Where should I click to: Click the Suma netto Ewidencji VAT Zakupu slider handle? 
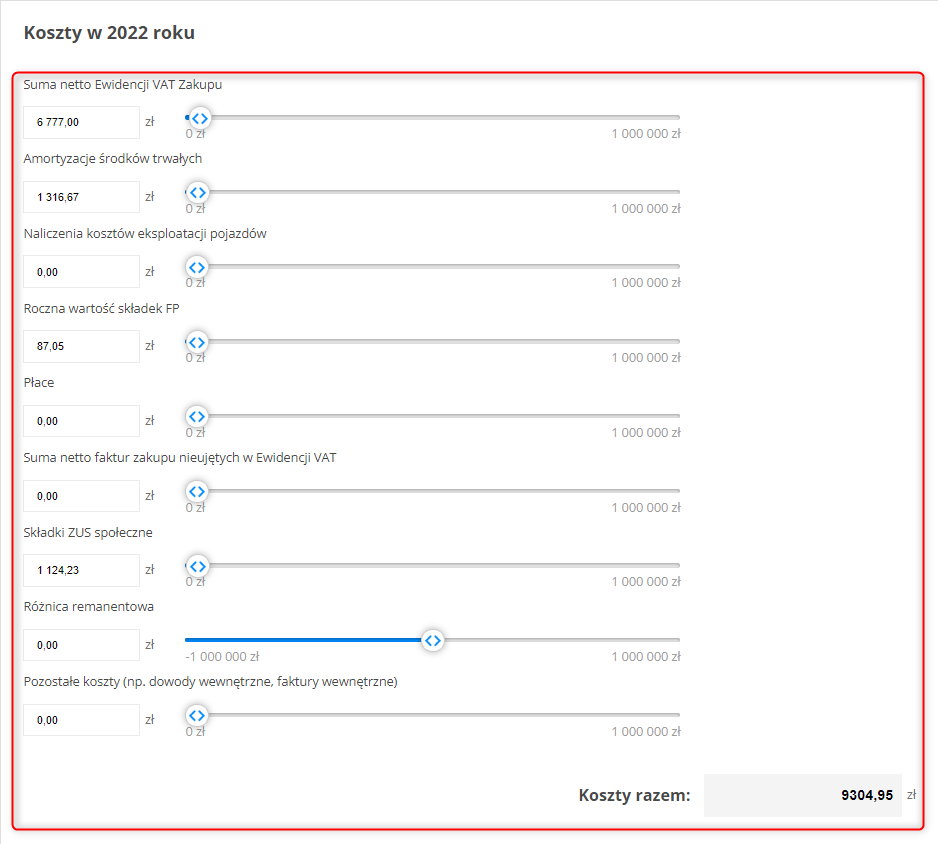(x=200, y=118)
